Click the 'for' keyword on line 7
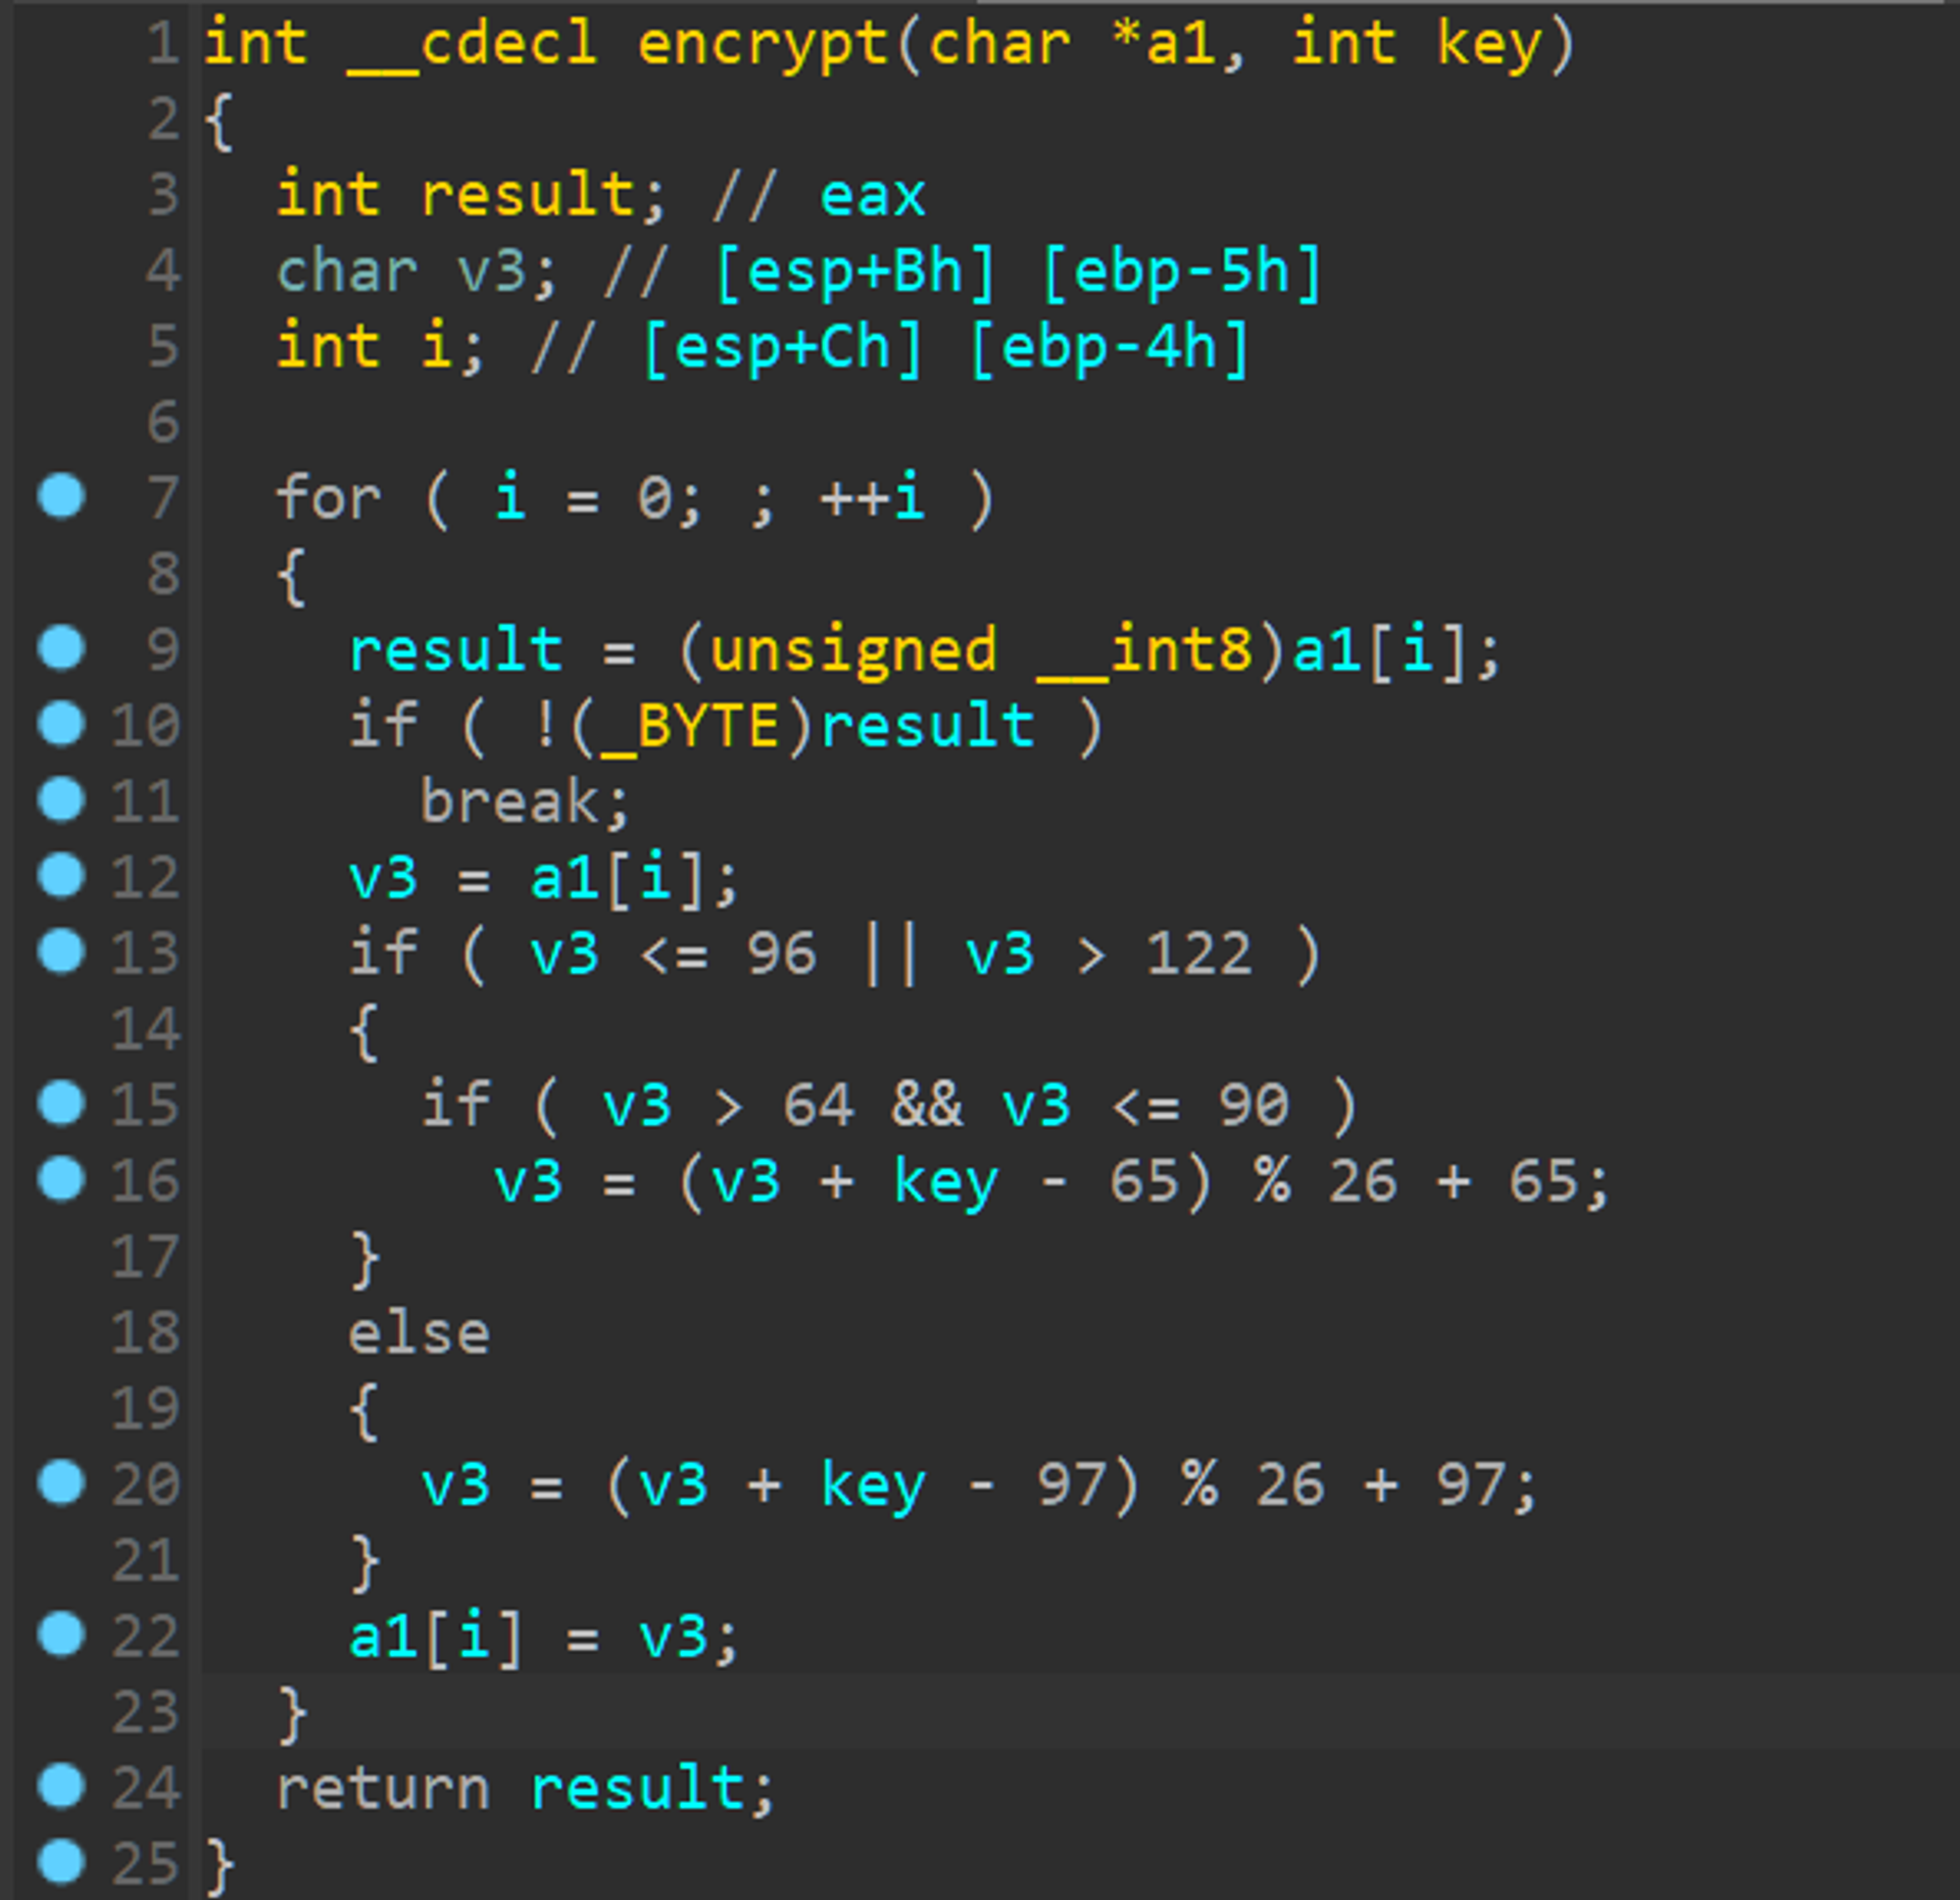Image resolution: width=1960 pixels, height=1900 pixels. click(328, 497)
